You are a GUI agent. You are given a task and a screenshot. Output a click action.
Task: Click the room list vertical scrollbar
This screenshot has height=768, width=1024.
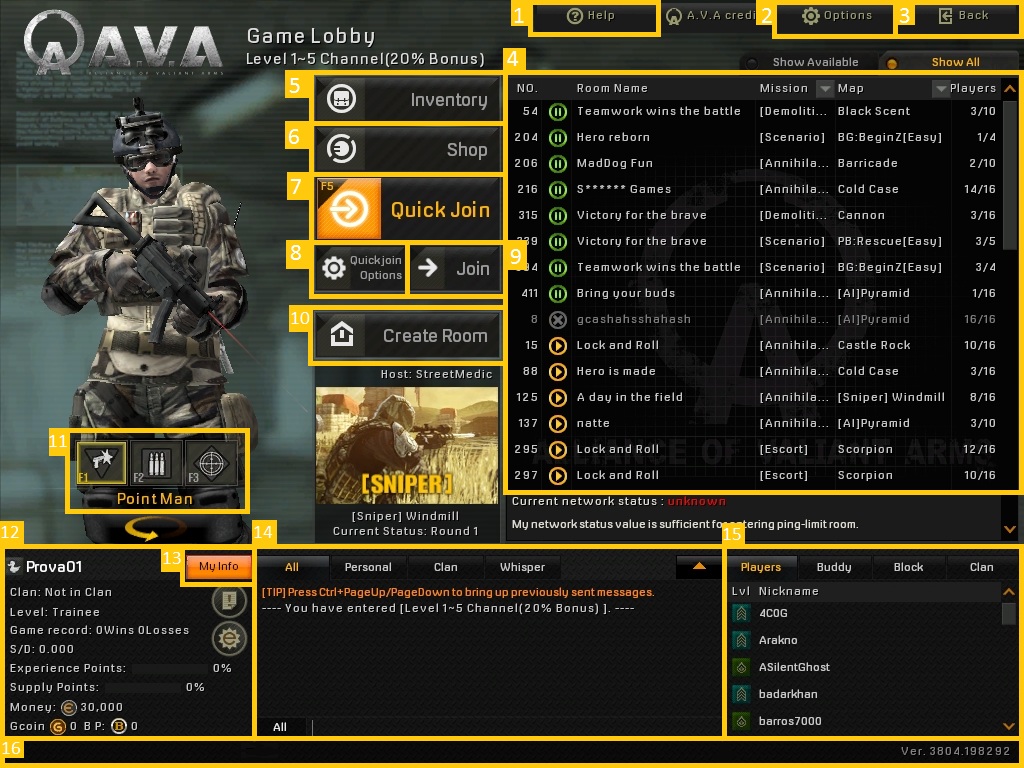1009,180
